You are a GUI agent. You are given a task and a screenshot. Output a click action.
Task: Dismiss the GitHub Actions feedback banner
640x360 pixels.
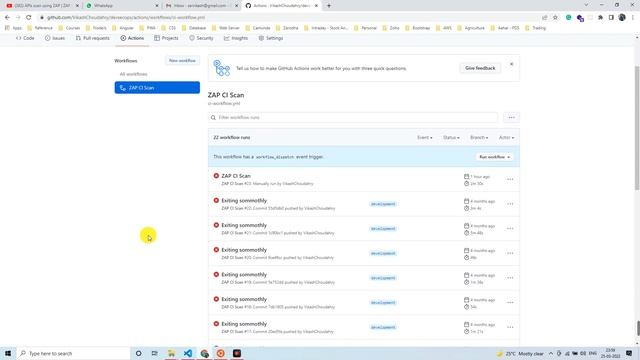pos(511,64)
